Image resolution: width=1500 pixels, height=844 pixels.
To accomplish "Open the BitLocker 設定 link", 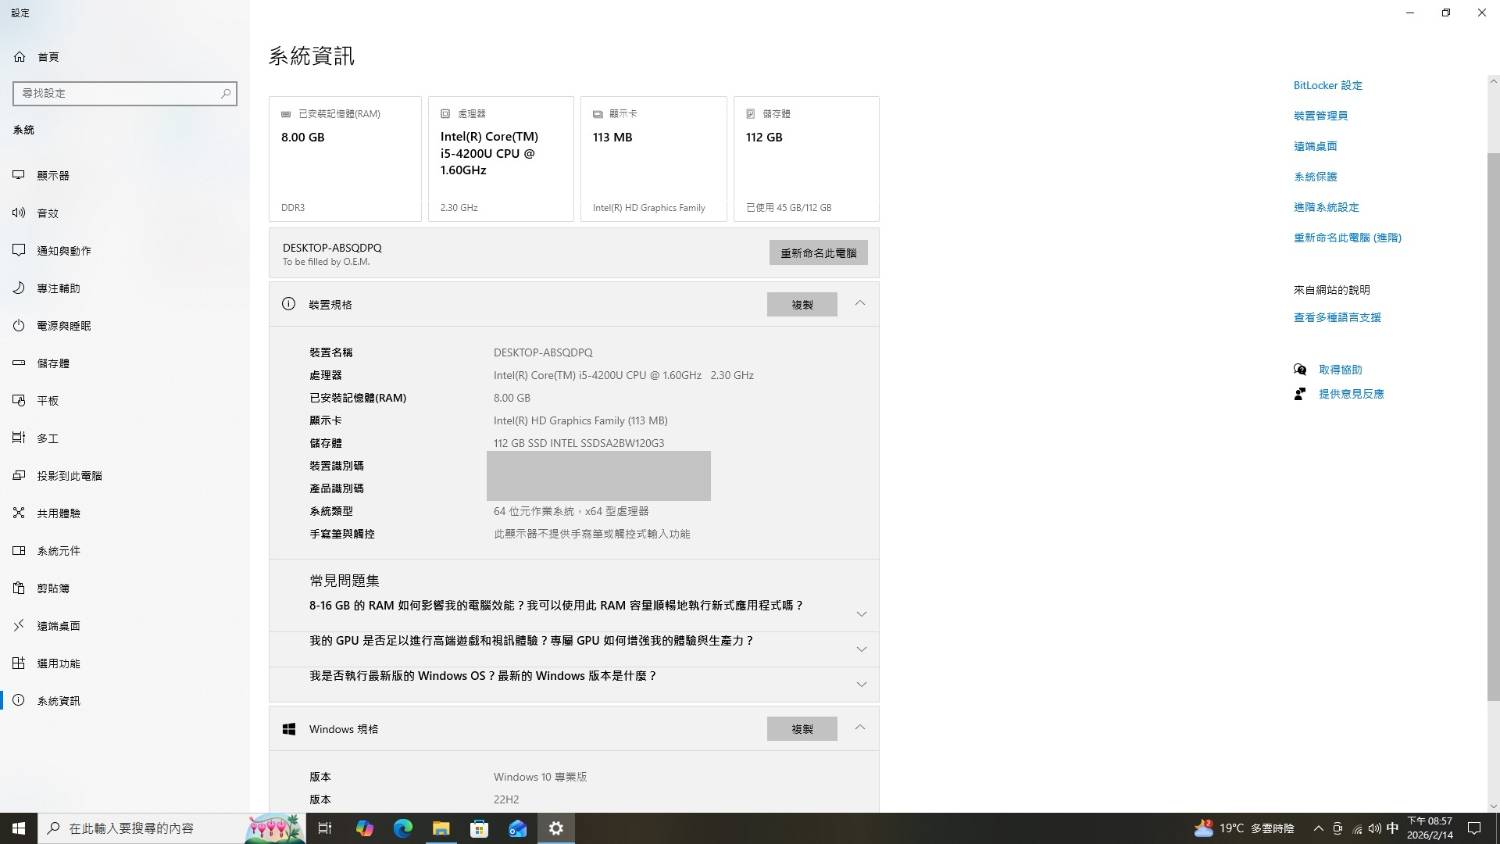I will pyautogui.click(x=1327, y=86).
